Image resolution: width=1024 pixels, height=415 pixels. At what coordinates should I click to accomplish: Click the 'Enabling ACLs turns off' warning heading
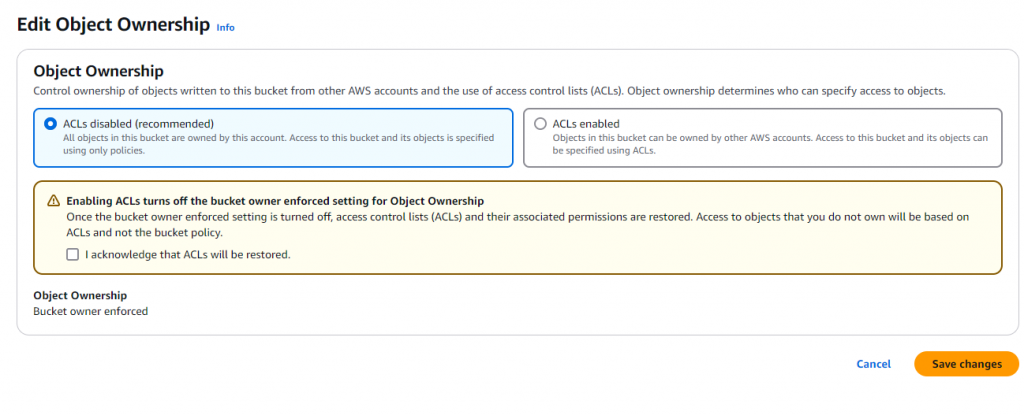(x=275, y=201)
